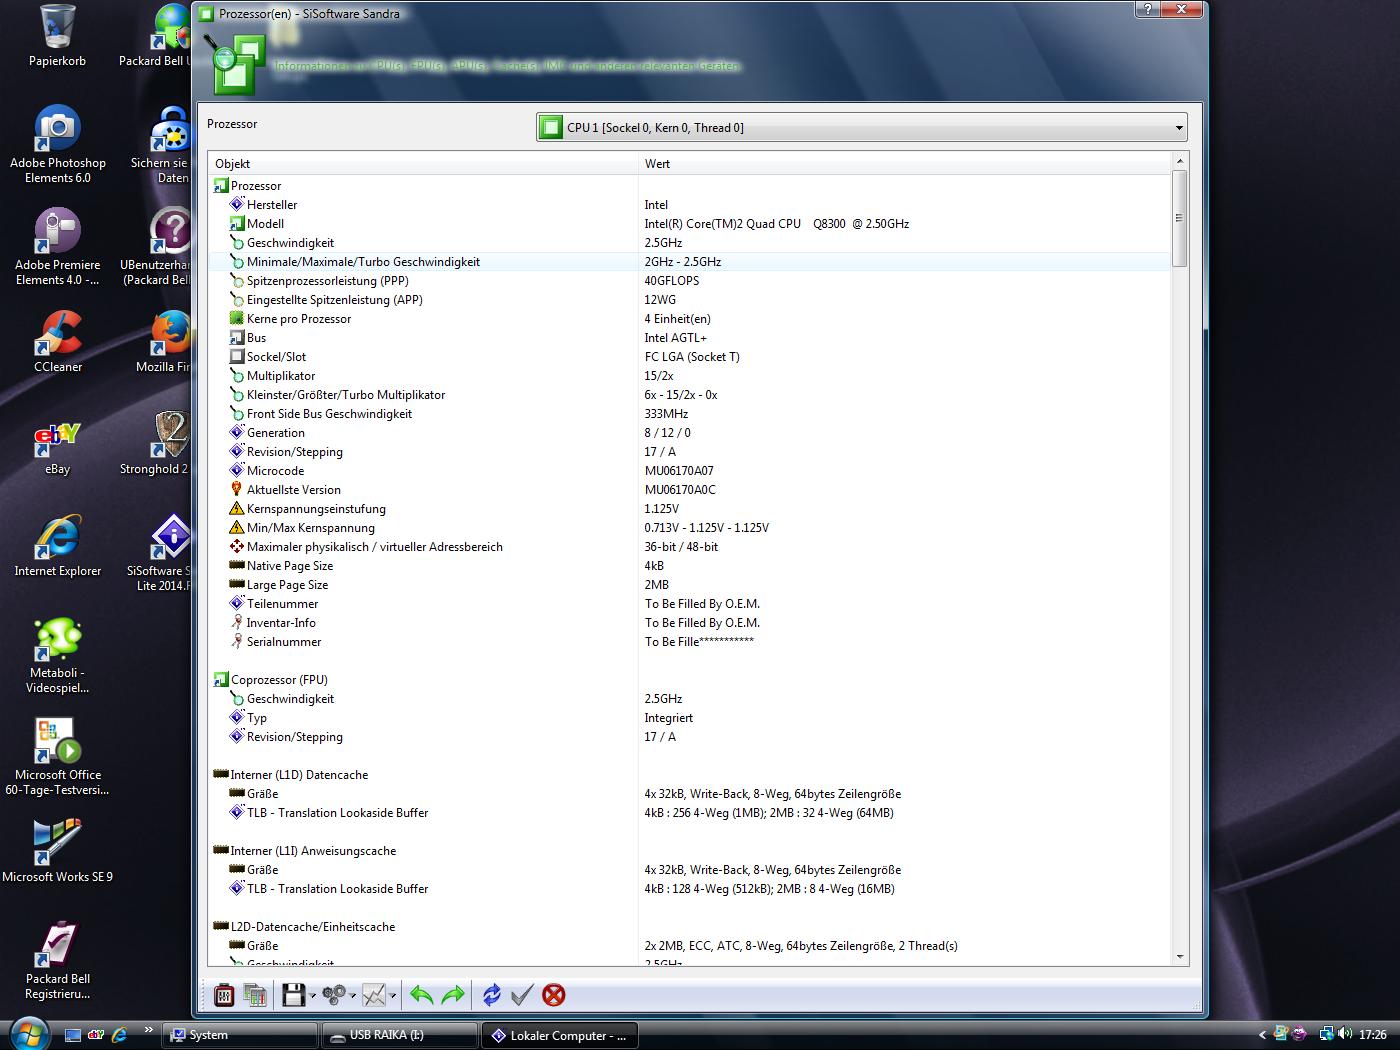Screen dimensions: 1400x1050
Task: Click the settings sliders icon in bottom toolbar
Action: pyautogui.click(x=224, y=995)
